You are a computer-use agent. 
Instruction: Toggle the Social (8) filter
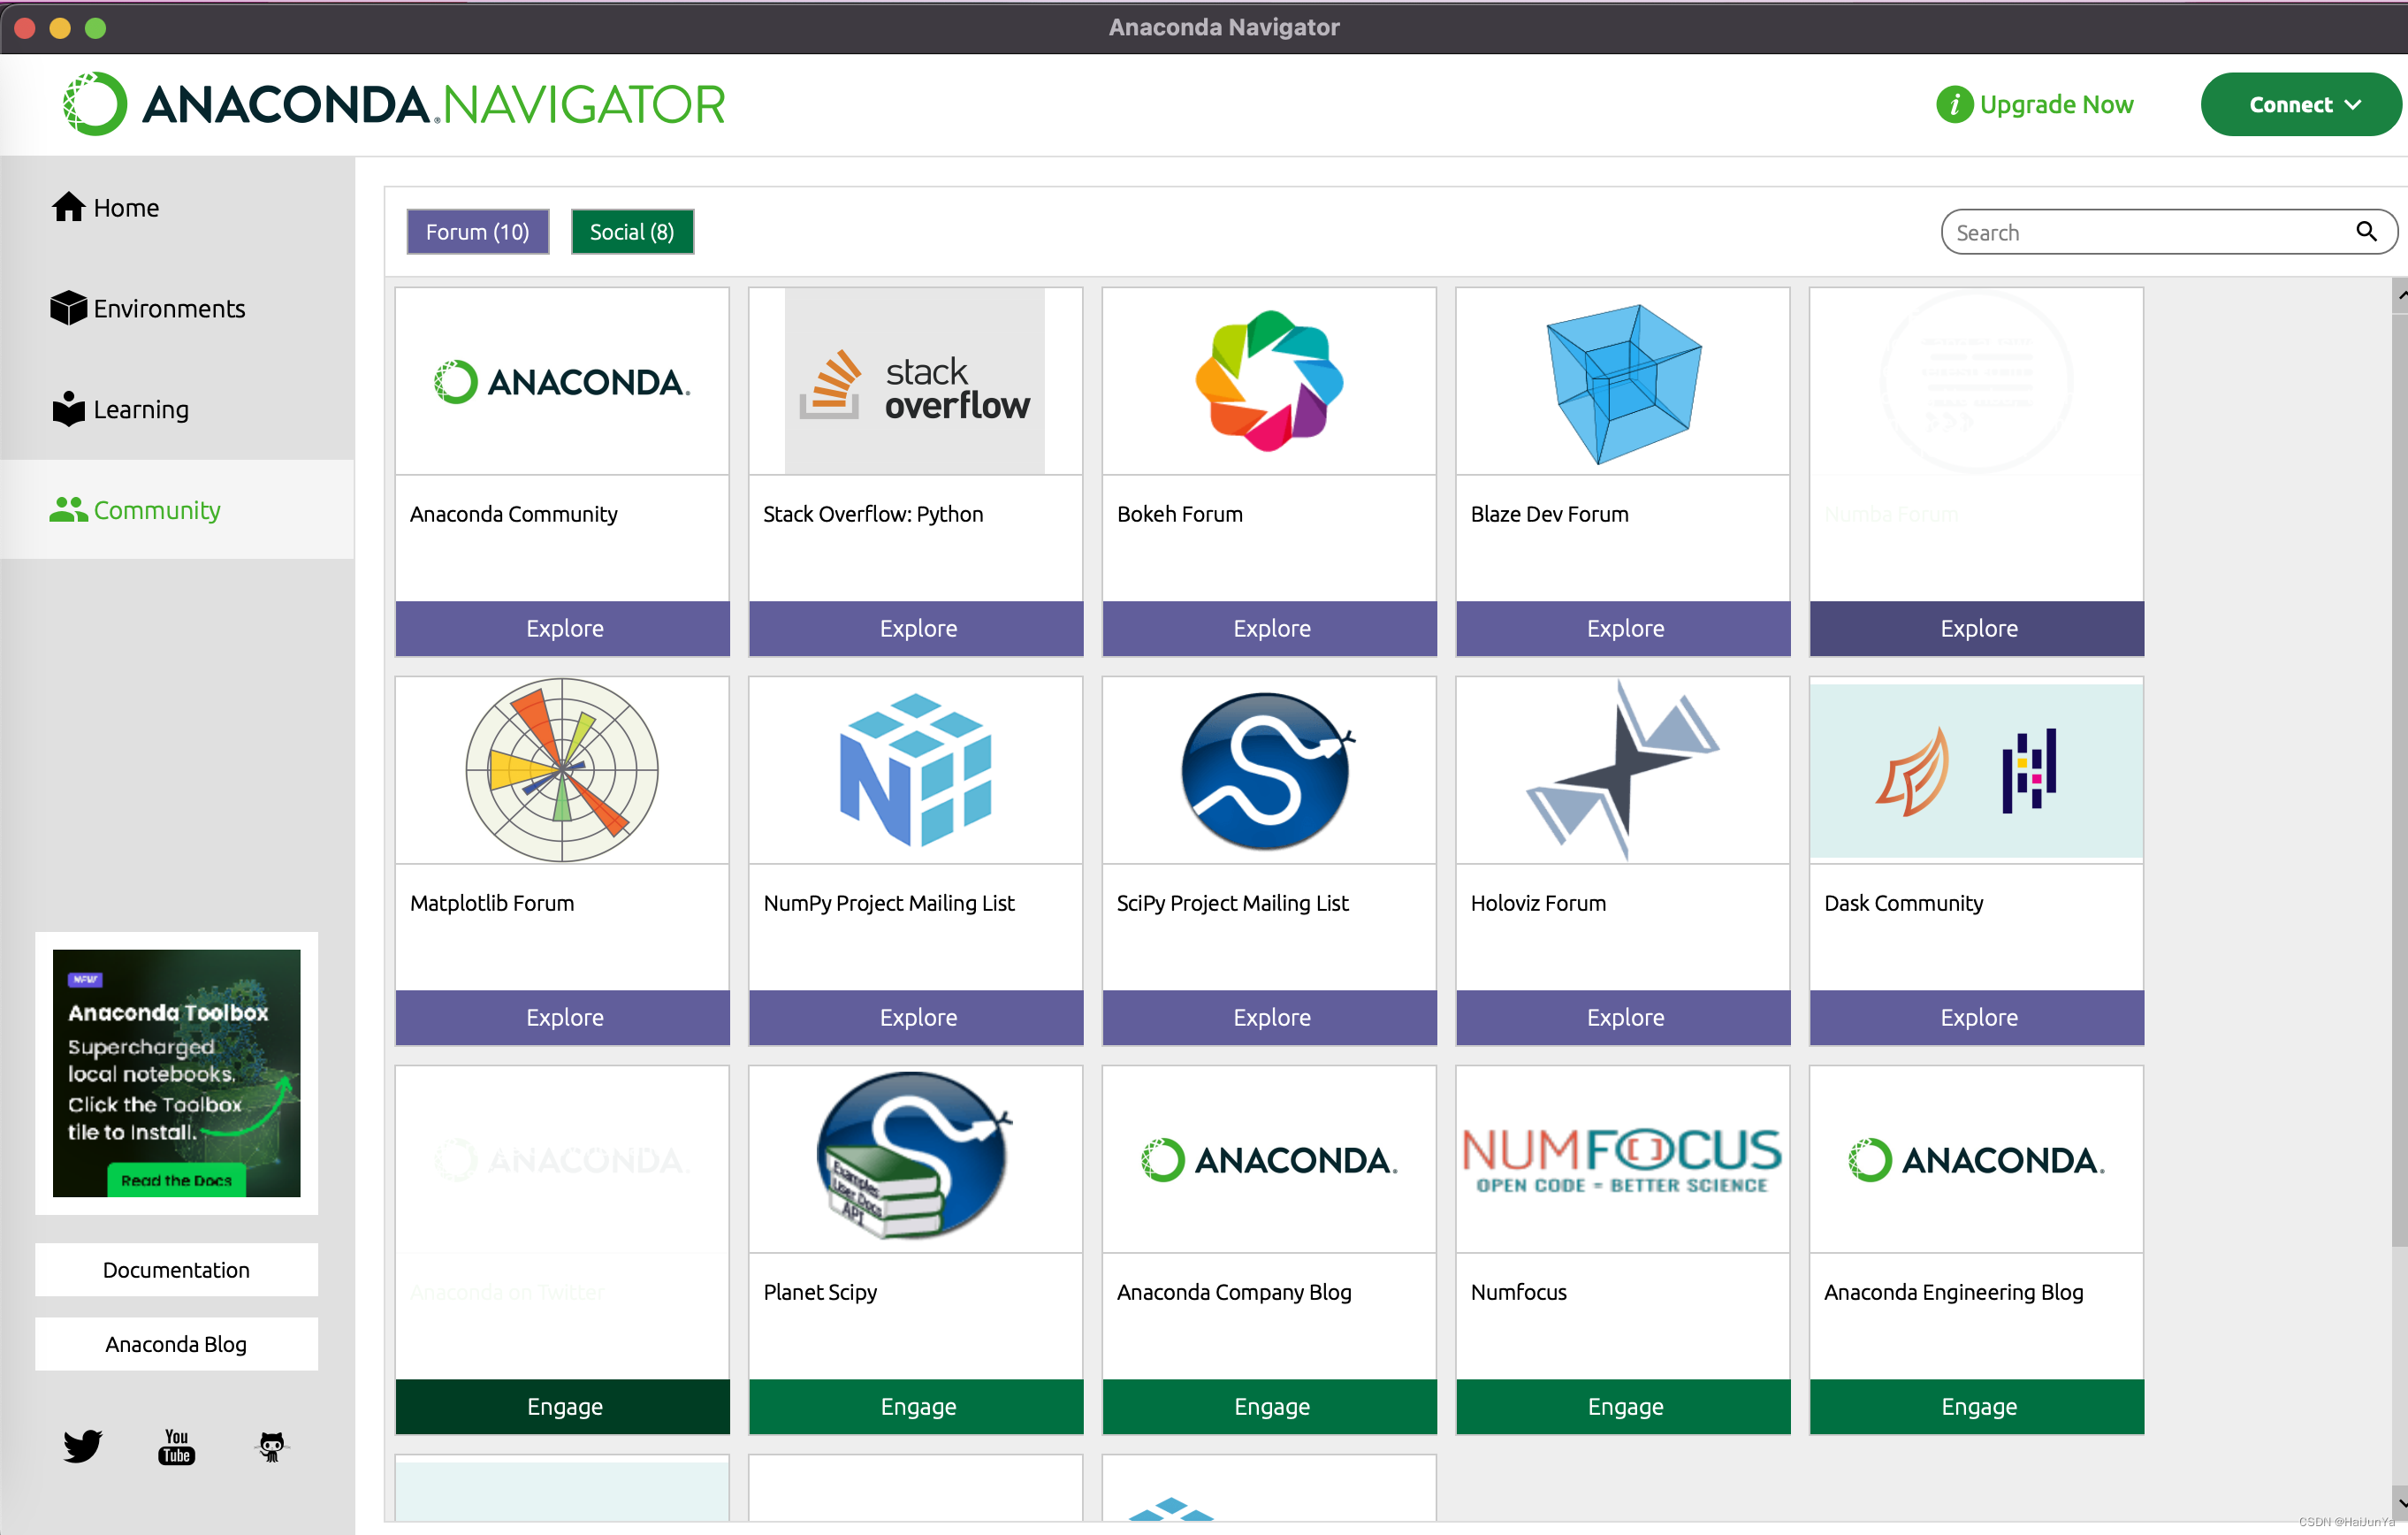pos(632,232)
